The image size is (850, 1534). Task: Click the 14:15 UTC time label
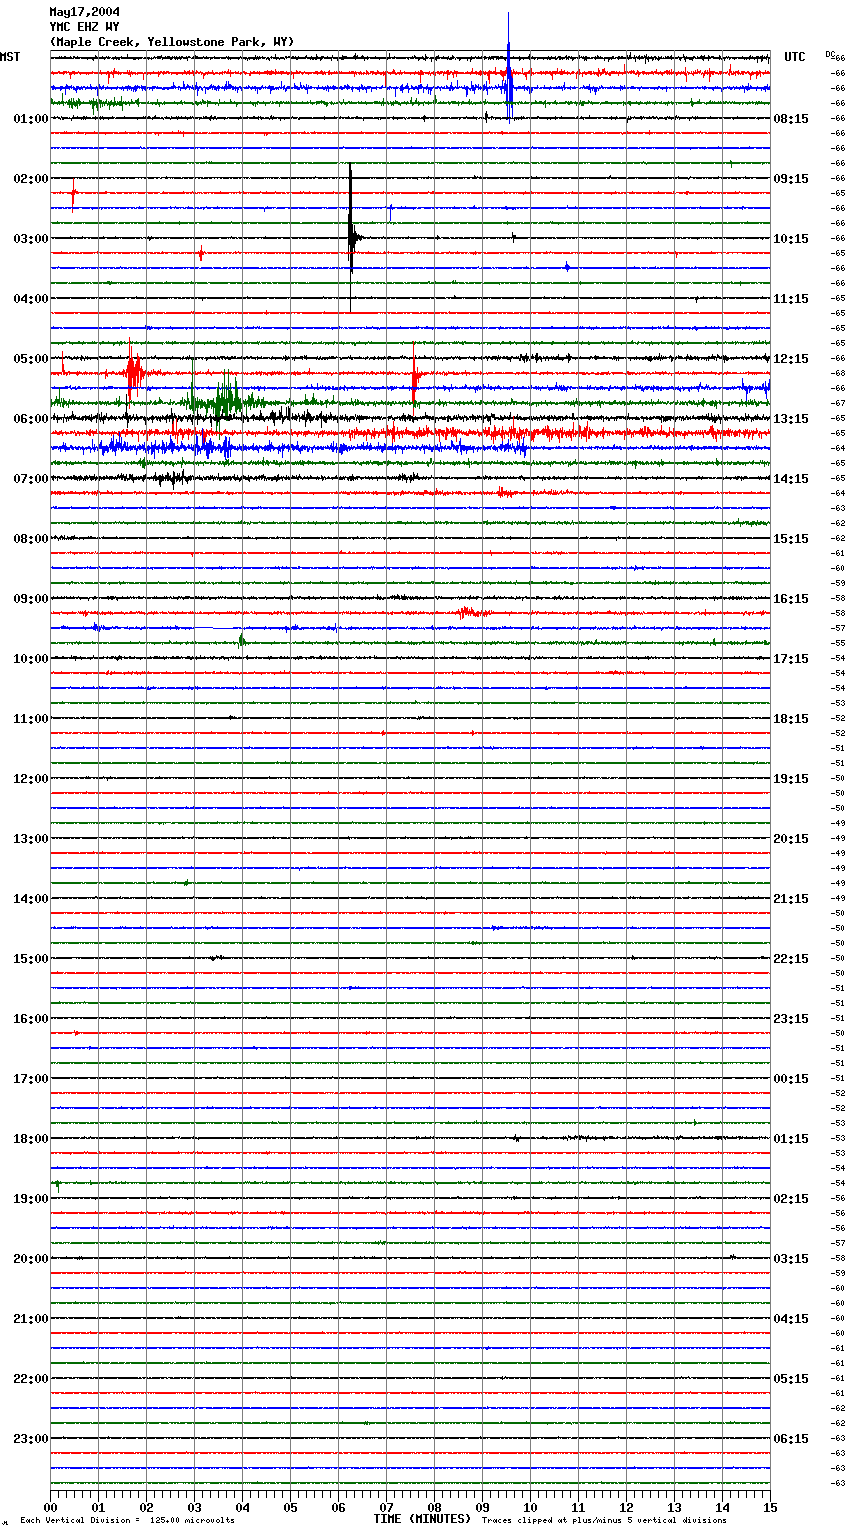(x=791, y=479)
